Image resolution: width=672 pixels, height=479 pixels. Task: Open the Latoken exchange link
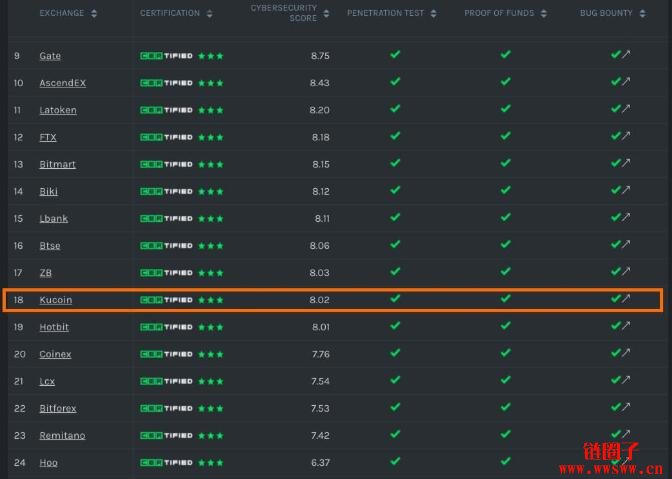tap(58, 110)
